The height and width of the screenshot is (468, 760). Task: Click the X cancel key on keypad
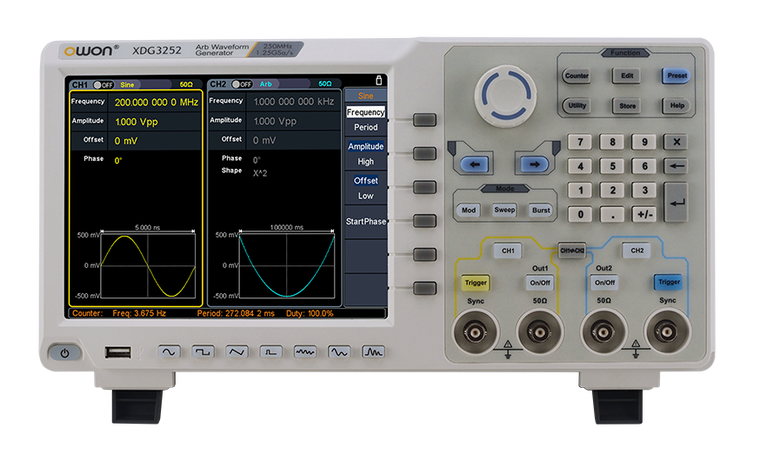click(x=677, y=142)
